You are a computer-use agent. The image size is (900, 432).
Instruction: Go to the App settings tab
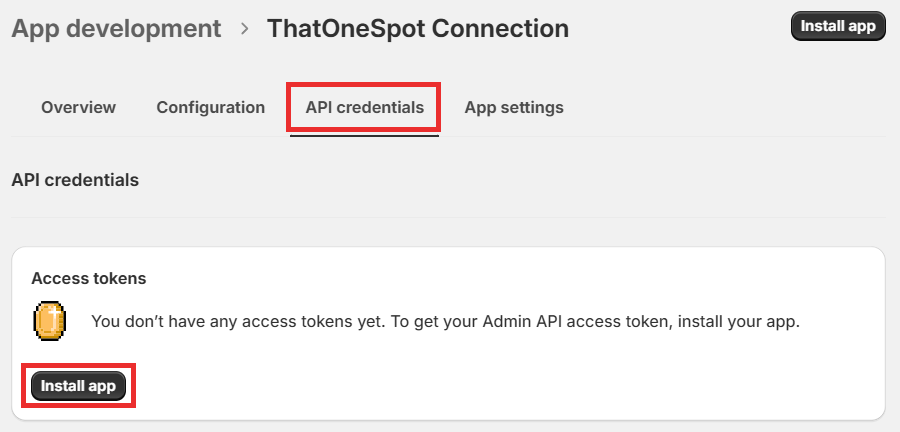click(x=514, y=107)
